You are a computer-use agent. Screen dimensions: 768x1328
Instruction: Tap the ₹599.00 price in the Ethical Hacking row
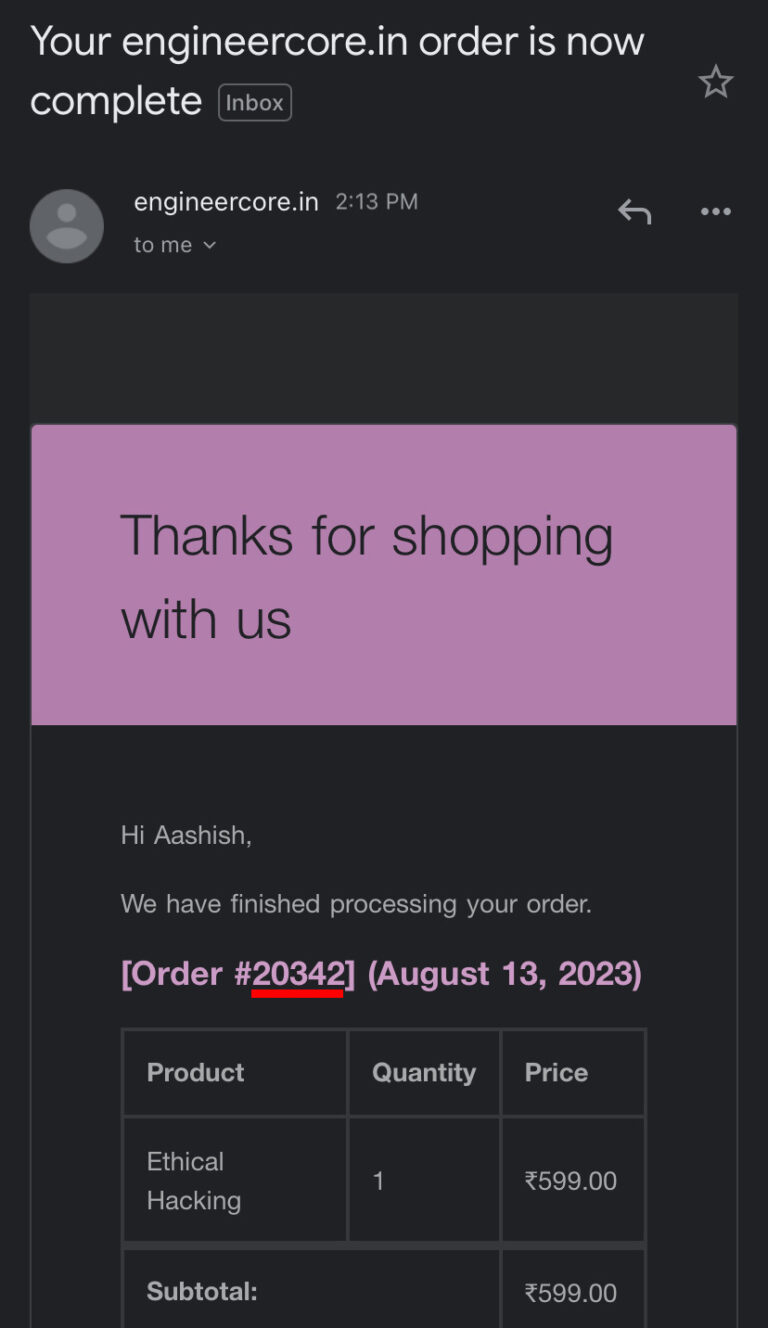coord(570,1181)
